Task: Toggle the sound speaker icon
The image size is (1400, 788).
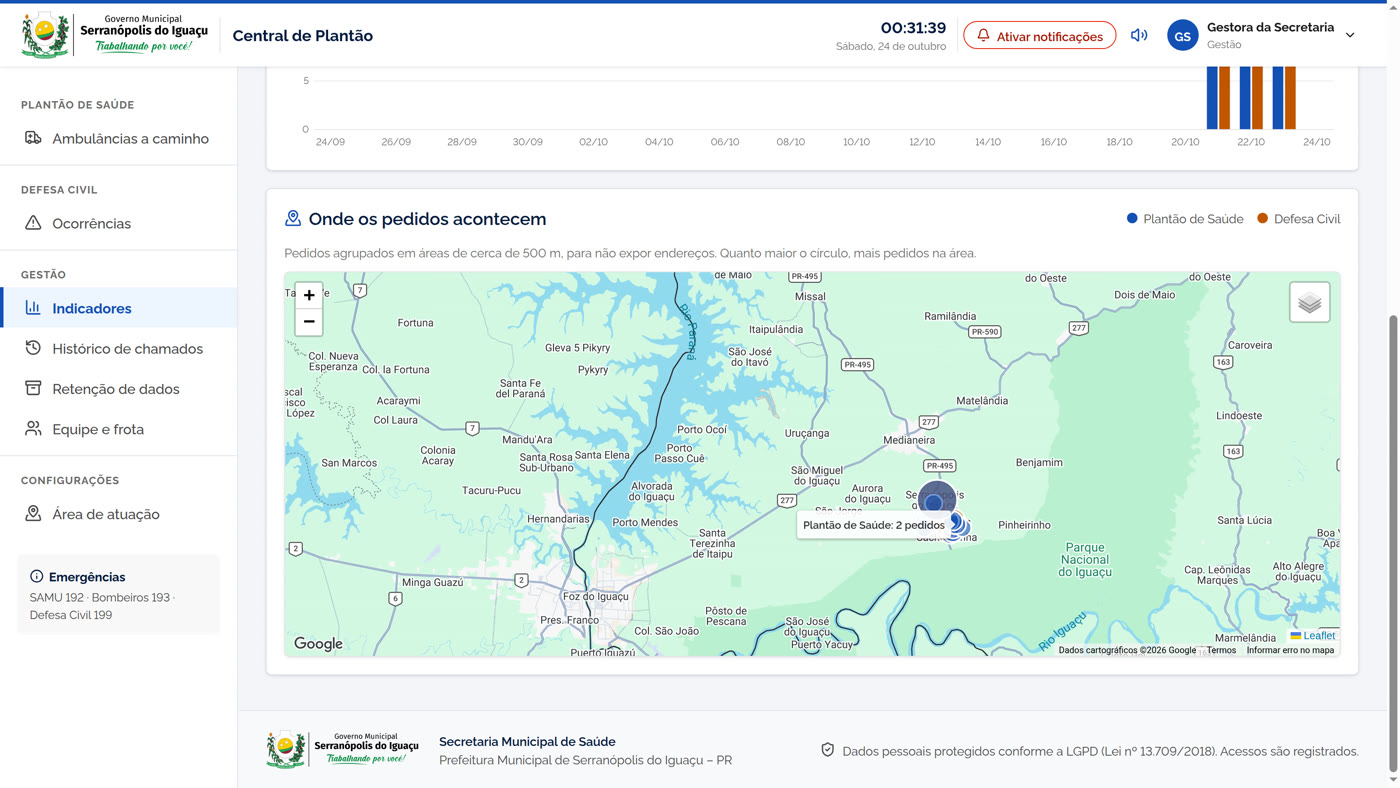Action: [x=1139, y=35]
